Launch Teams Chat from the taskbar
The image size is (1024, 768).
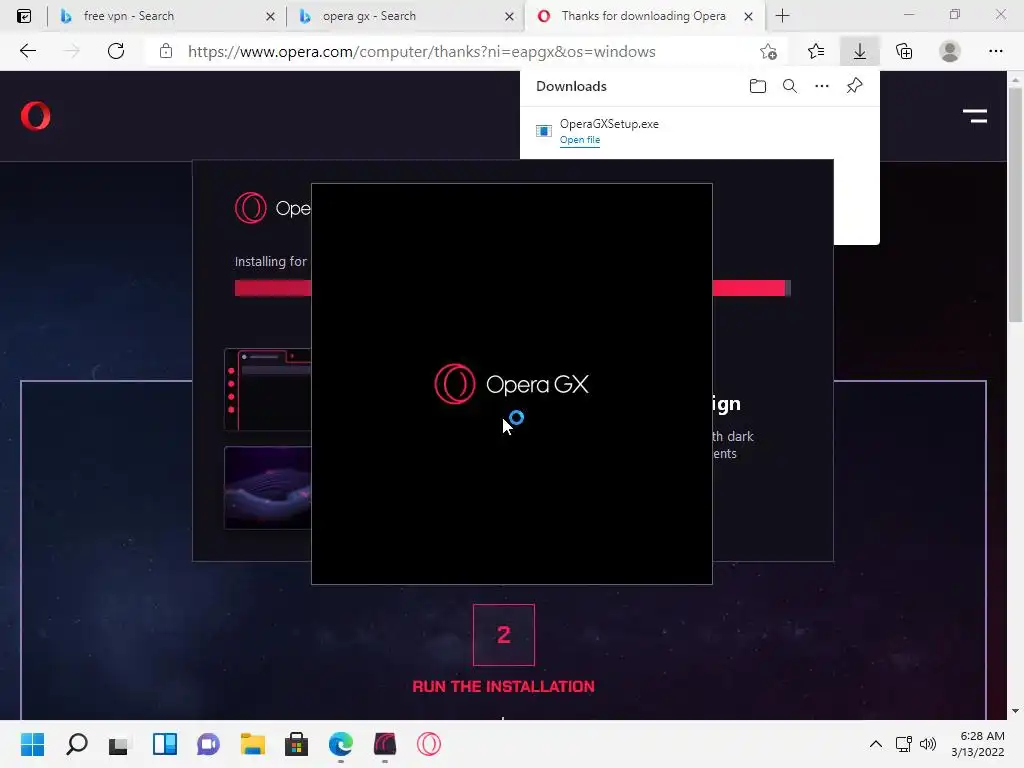(x=208, y=744)
